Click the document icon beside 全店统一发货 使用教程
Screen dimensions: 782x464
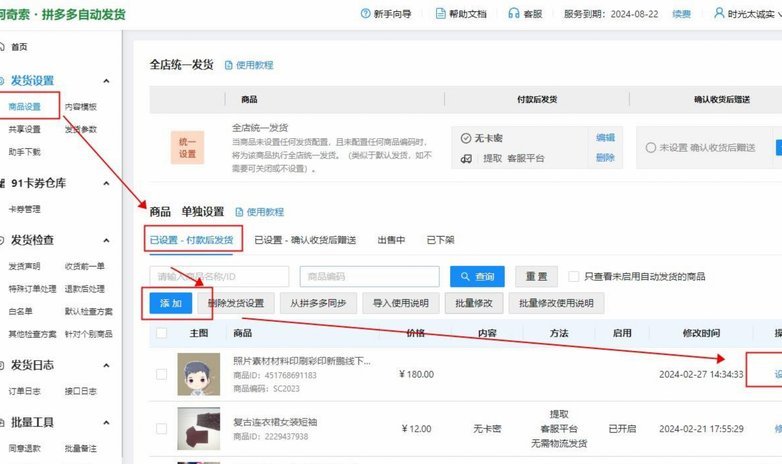click(x=228, y=65)
